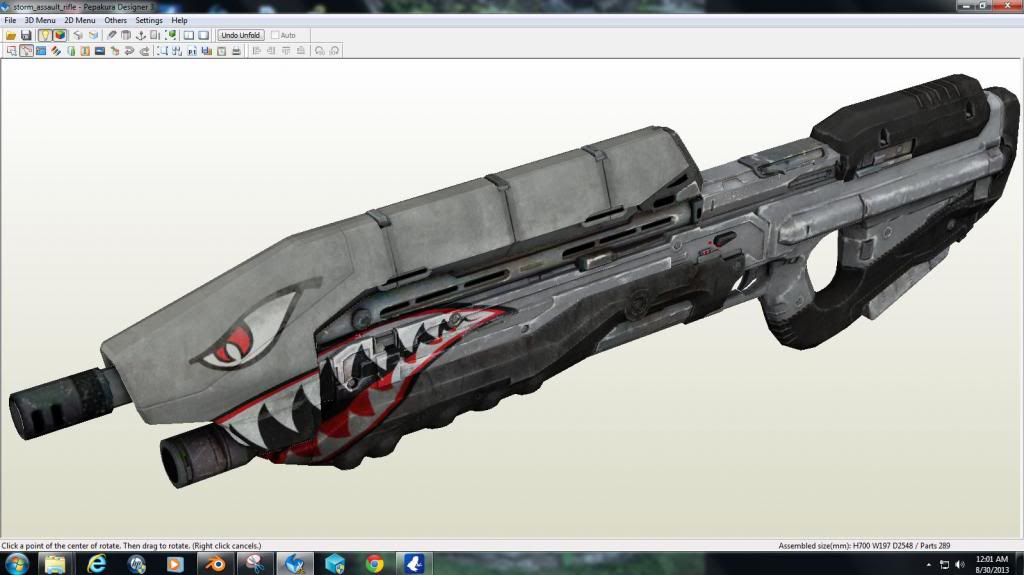Screen dimensions: 1024x575
Task: Click the Pepakura Designer taskbar icon
Action: tap(295, 563)
